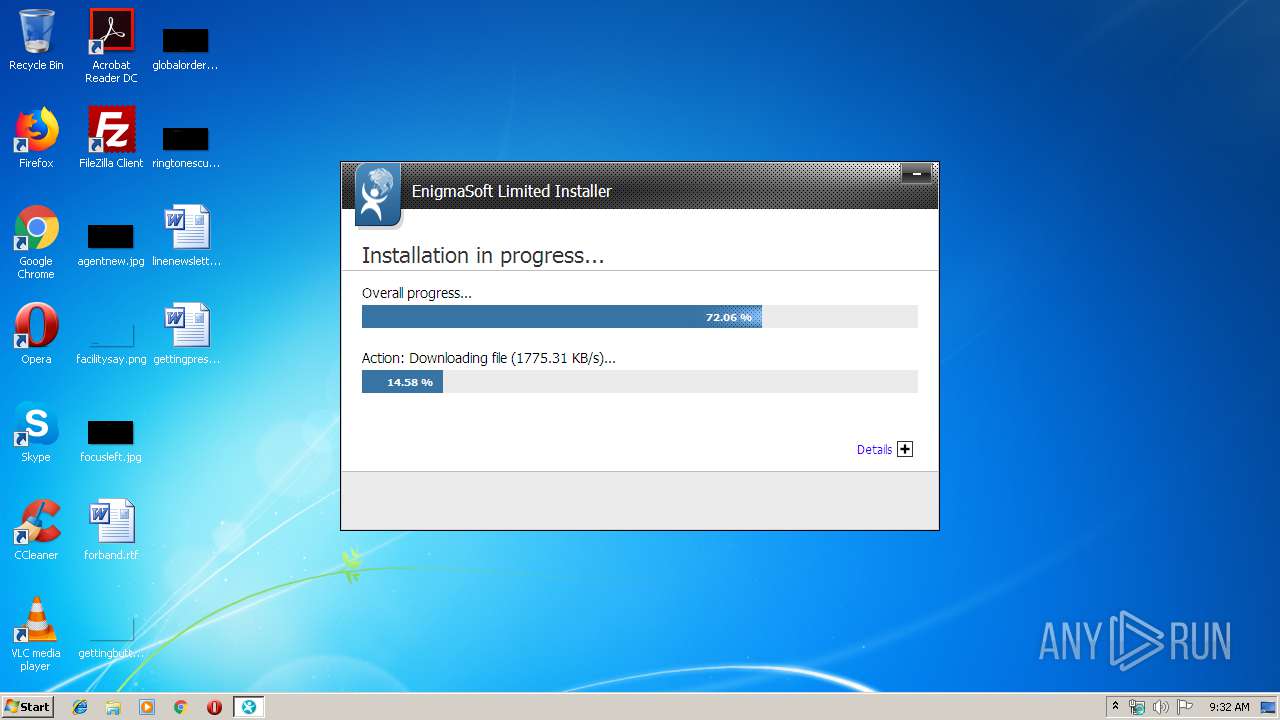Click Show desktop button on taskbar
Viewport: 1280px width, 720px height.
(x=1270, y=707)
